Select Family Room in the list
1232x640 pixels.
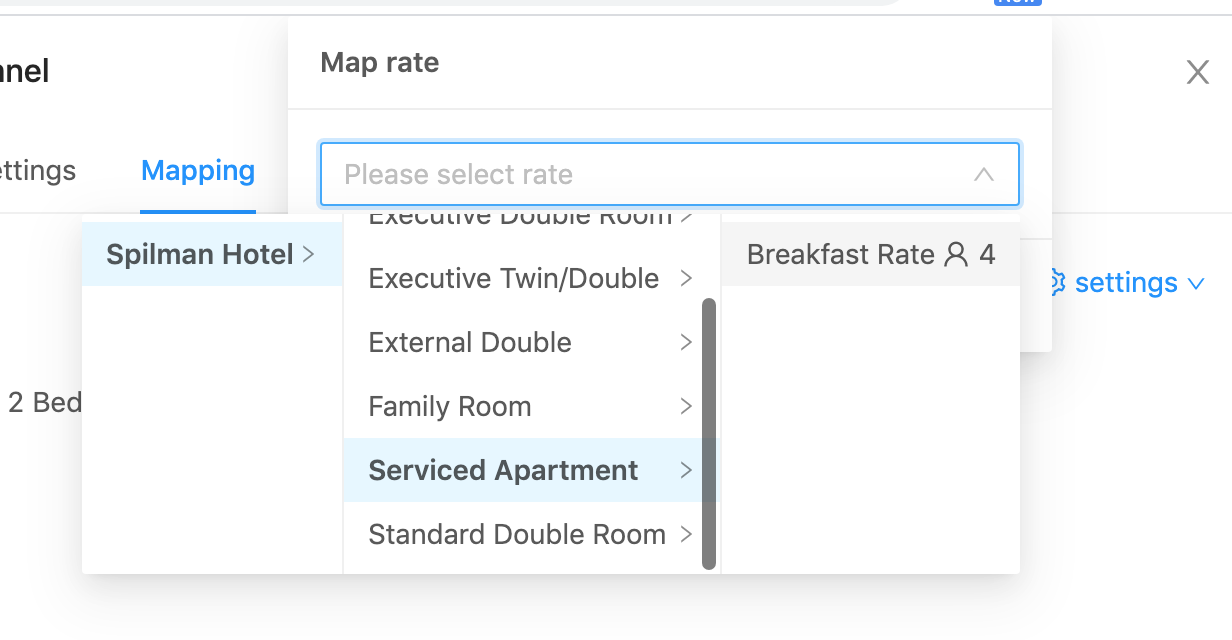click(531, 406)
